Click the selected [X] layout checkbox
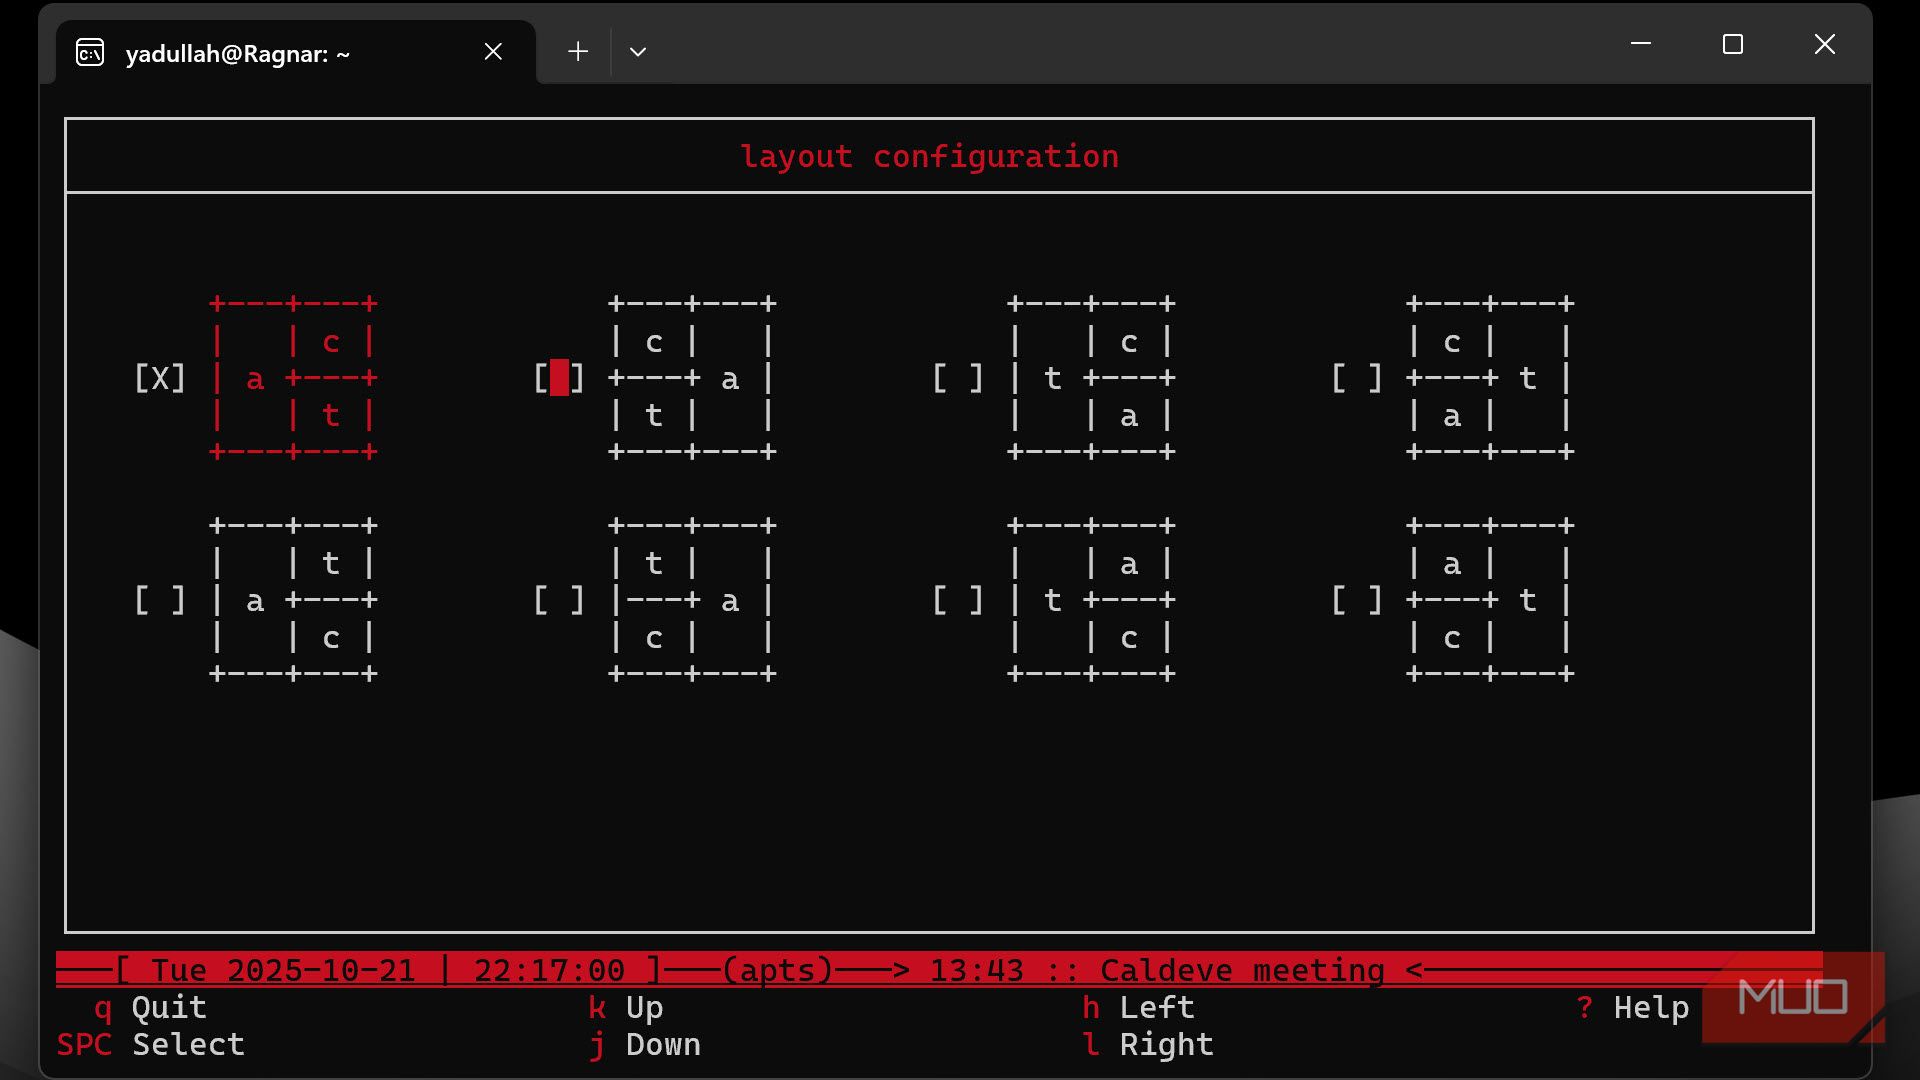The height and width of the screenshot is (1080, 1920). 160,378
